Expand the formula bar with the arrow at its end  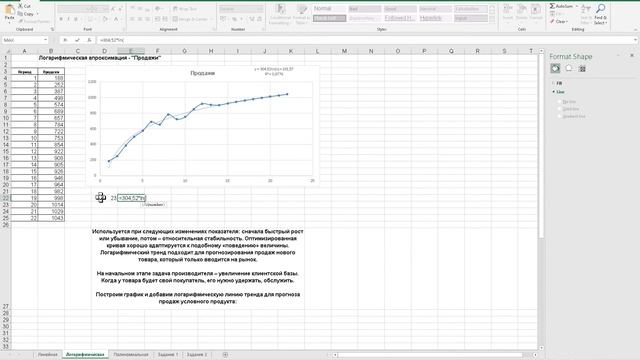coord(636,40)
